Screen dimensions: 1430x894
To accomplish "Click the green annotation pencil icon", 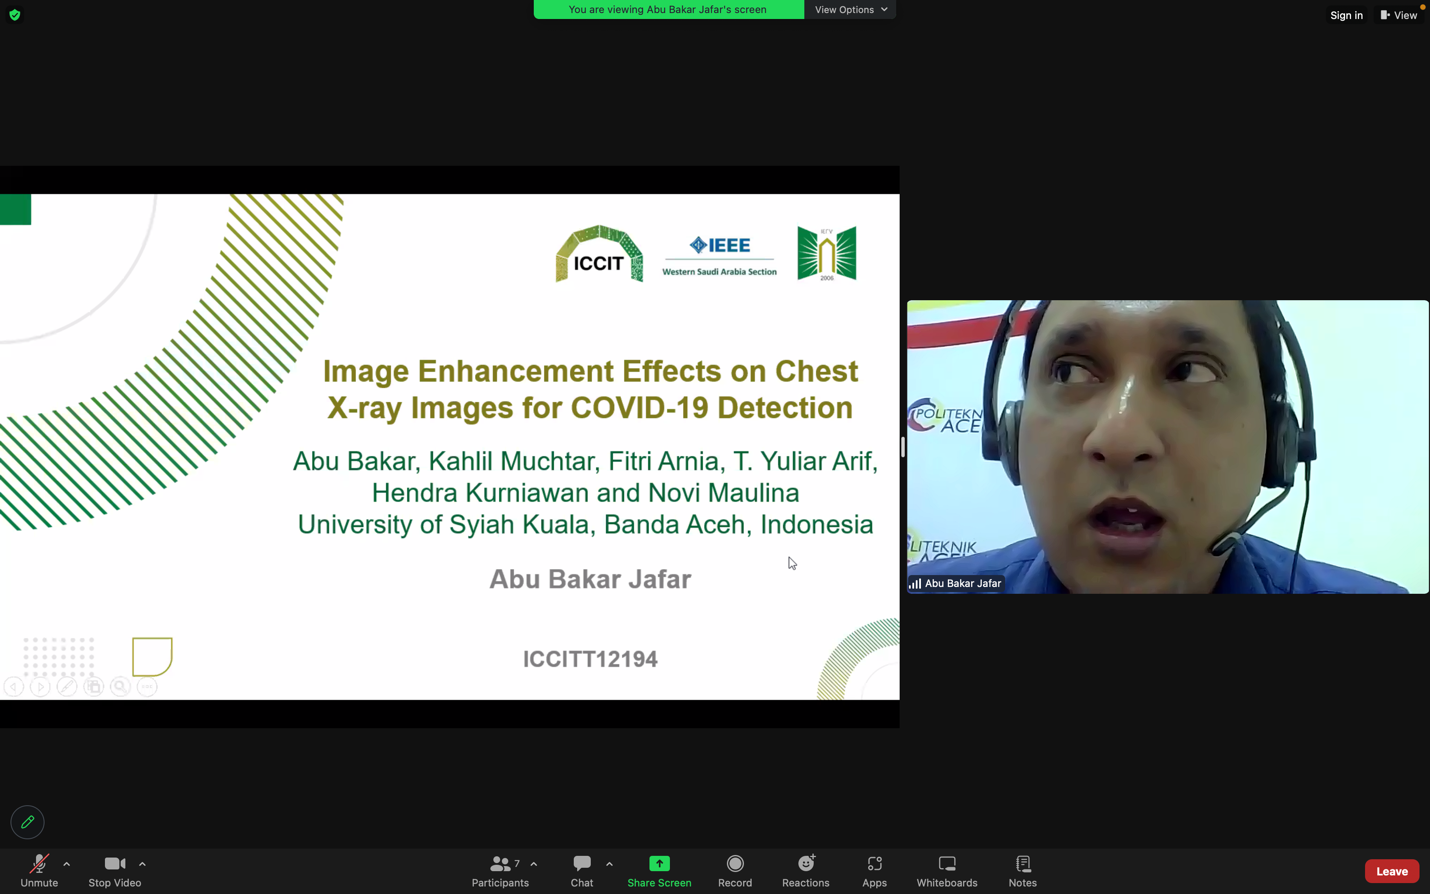I will click(28, 822).
